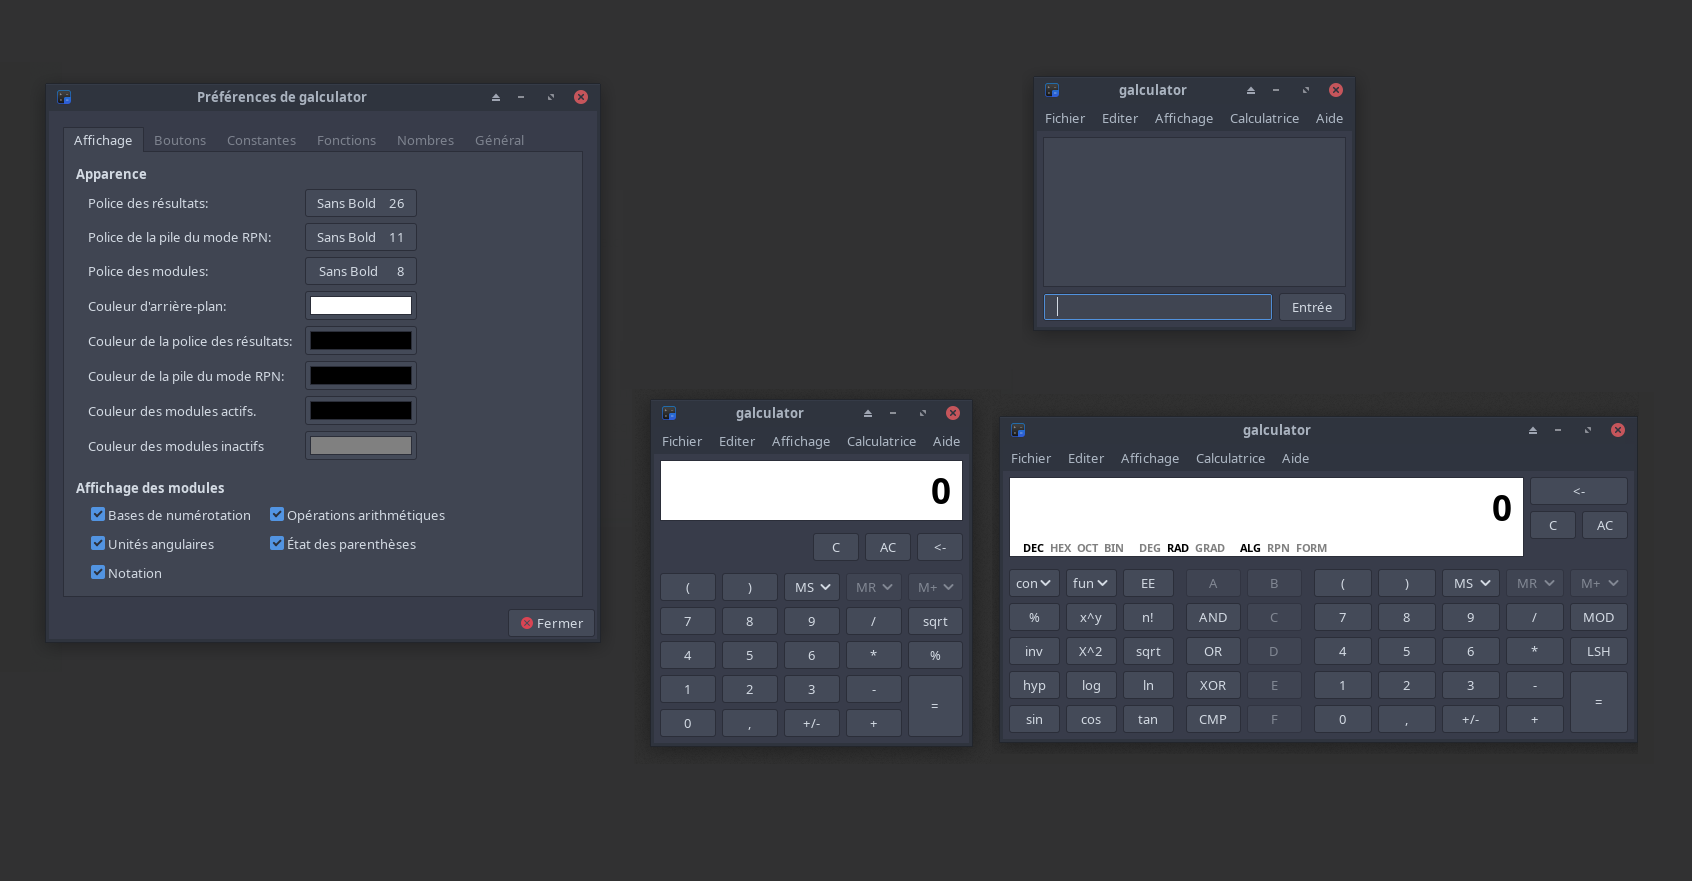Open Calculatrice menu in scientific calculator
The height and width of the screenshot is (881, 1692).
coord(1230,458)
